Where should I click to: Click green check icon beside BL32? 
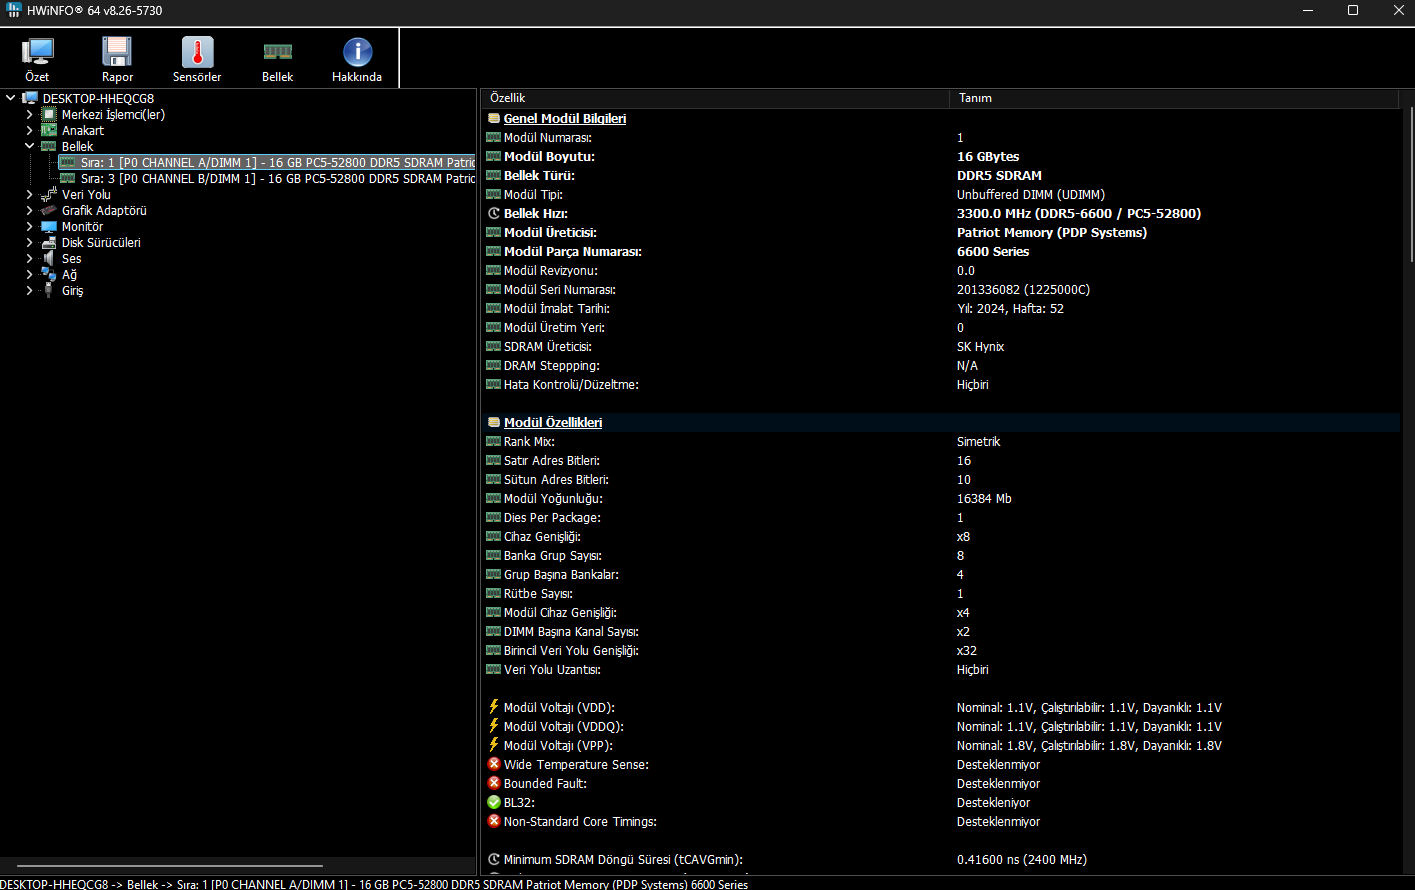pyautogui.click(x=494, y=802)
